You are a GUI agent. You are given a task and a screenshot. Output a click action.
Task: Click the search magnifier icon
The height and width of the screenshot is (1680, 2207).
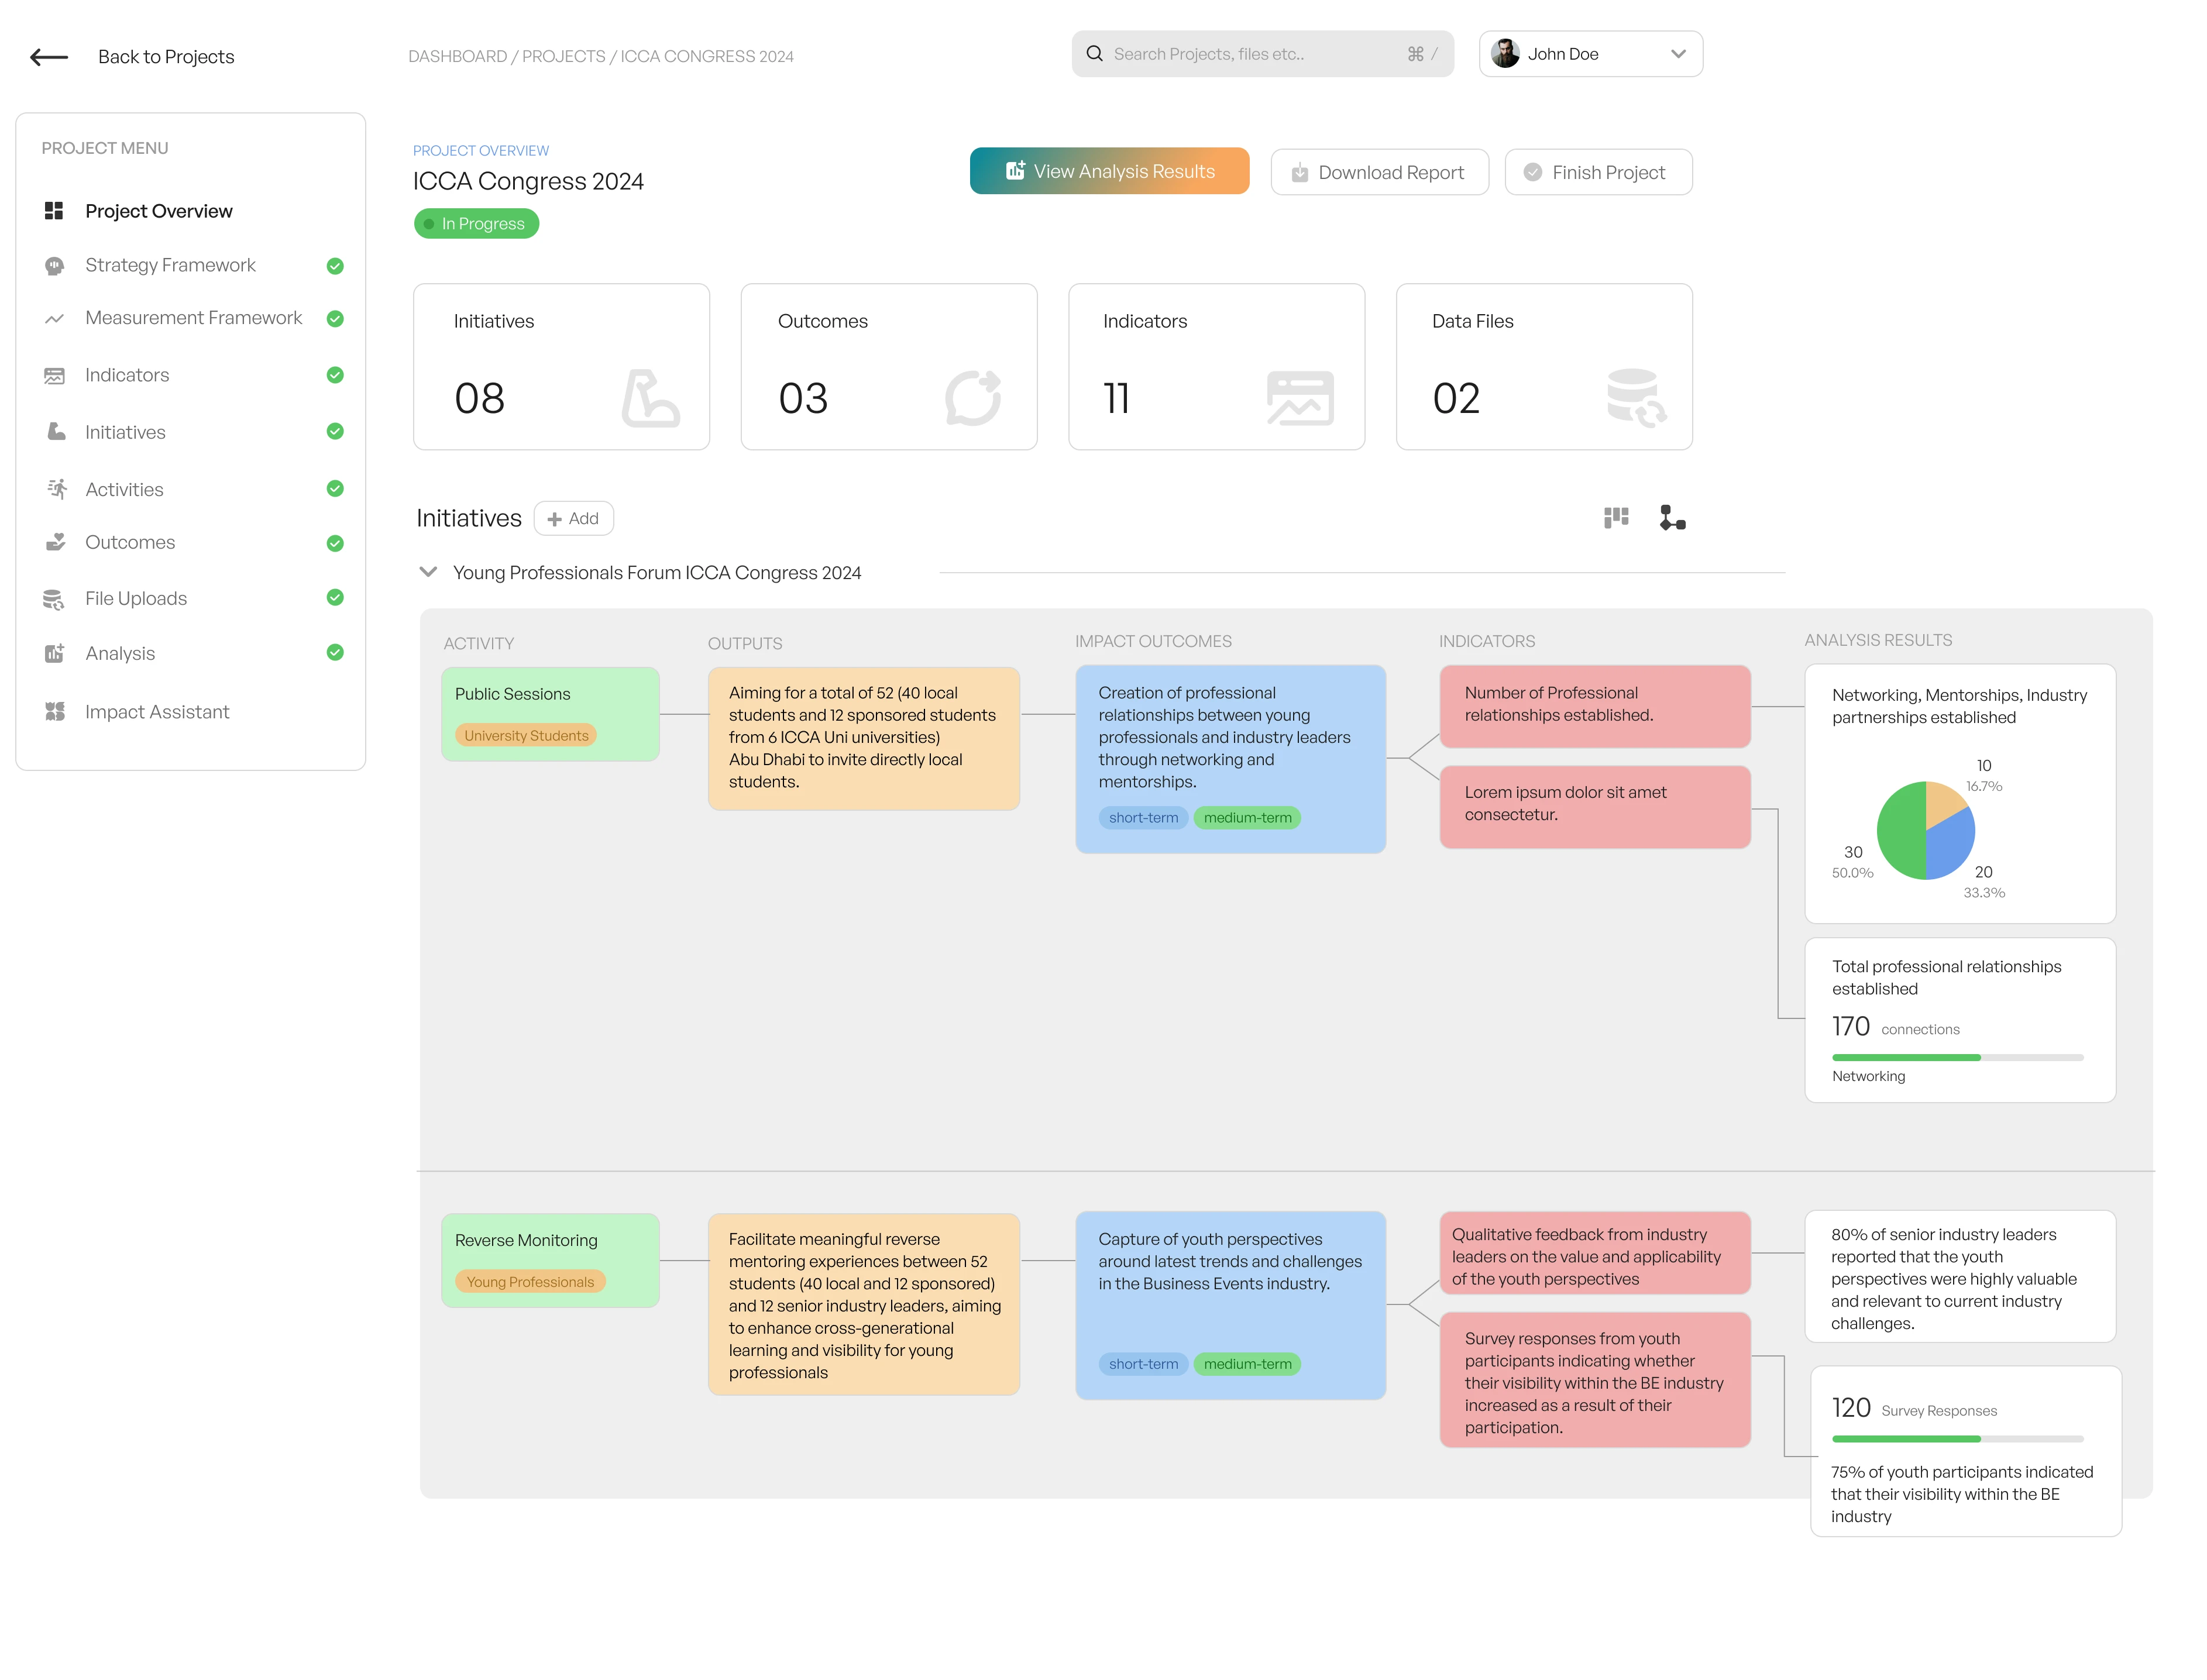click(x=1095, y=54)
